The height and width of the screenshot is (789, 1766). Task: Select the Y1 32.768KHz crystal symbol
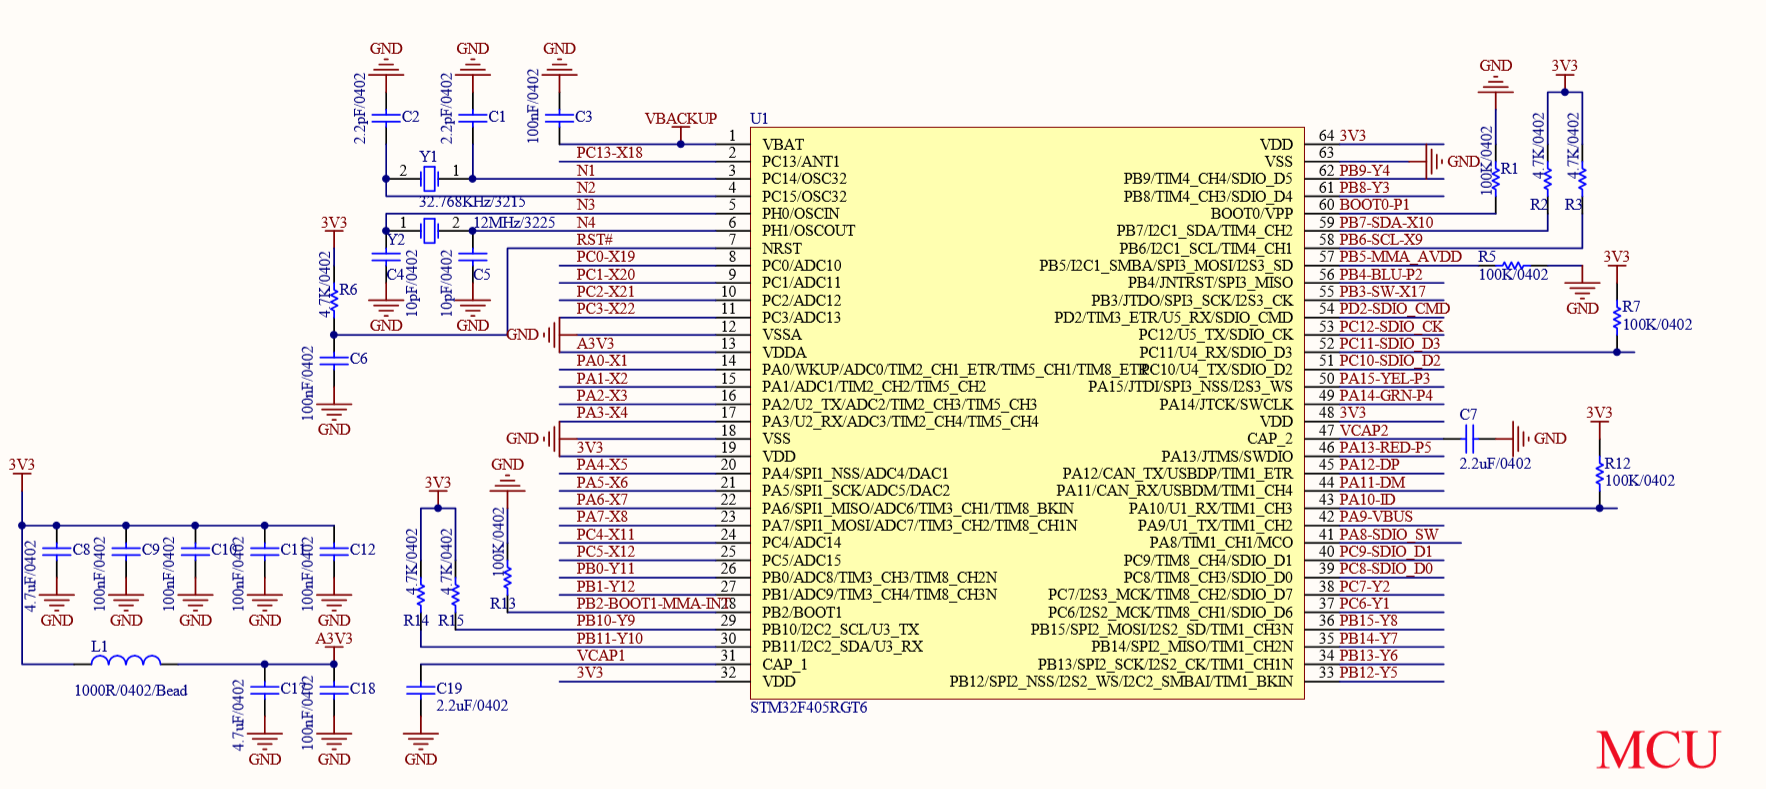[x=429, y=179]
